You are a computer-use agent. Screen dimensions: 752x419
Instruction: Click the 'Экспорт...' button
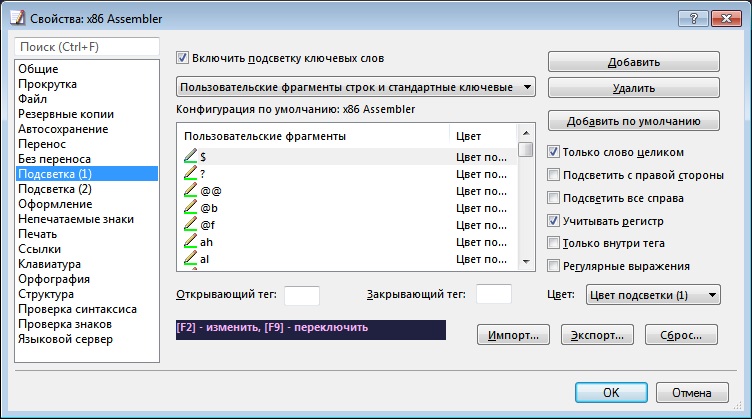click(597, 335)
